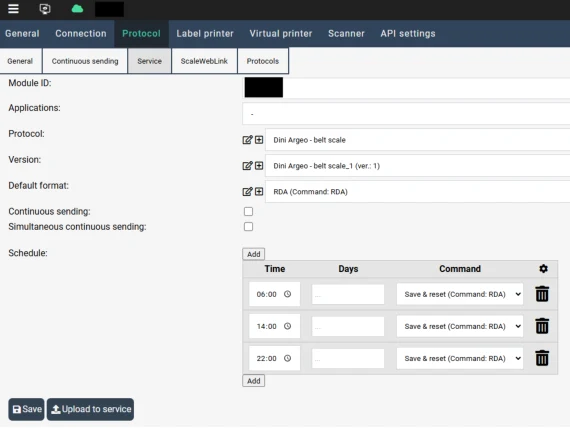Select the Protocol main tab
The image size is (570, 428).
(141, 33)
